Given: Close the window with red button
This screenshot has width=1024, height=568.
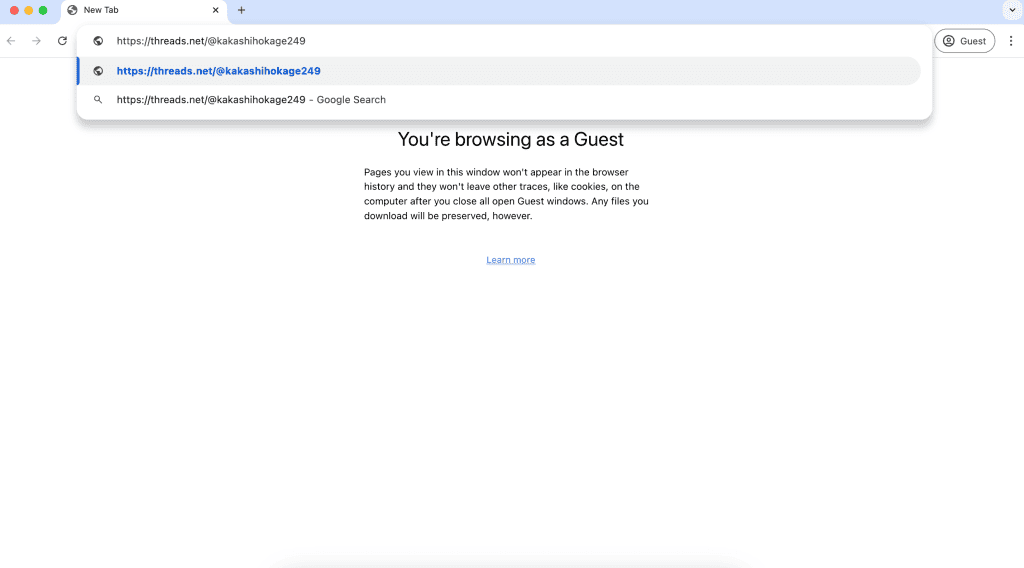Looking at the screenshot, I should click(x=14, y=10).
